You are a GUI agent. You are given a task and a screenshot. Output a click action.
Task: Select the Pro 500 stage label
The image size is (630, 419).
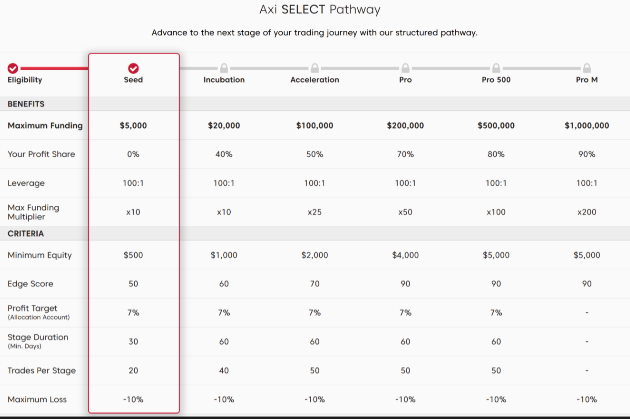click(x=496, y=80)
